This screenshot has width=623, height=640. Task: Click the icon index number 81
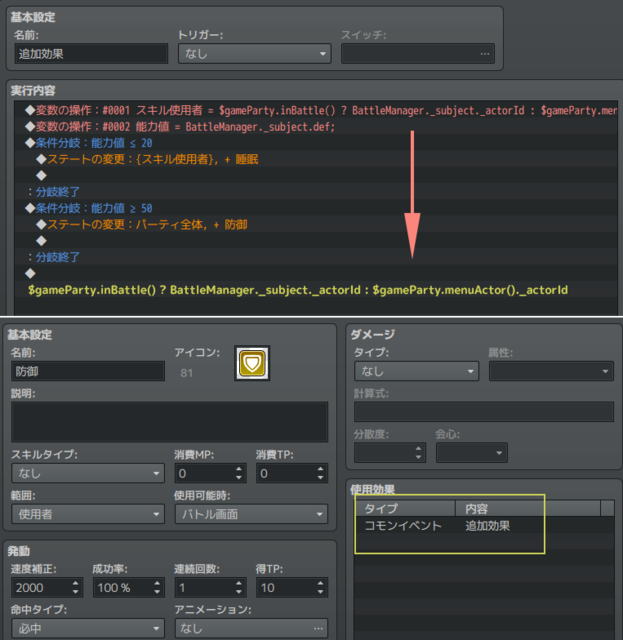[187, 373]
